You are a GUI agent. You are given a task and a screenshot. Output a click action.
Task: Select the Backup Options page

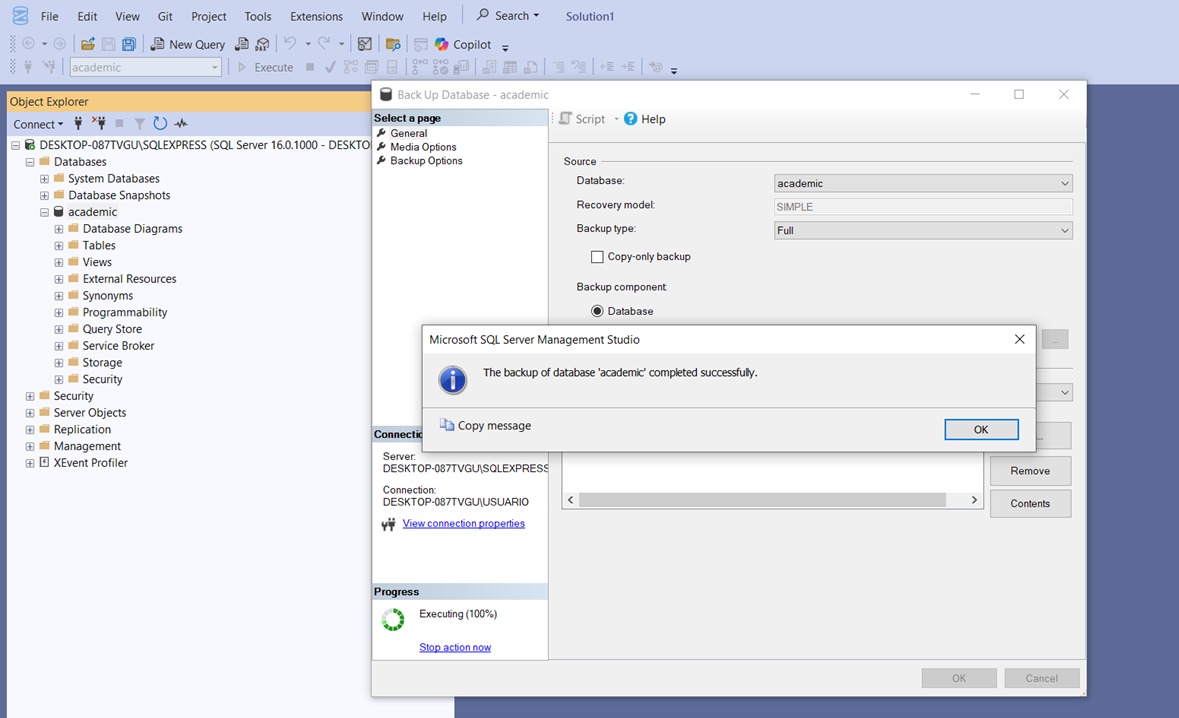click(x=426, y=161)
